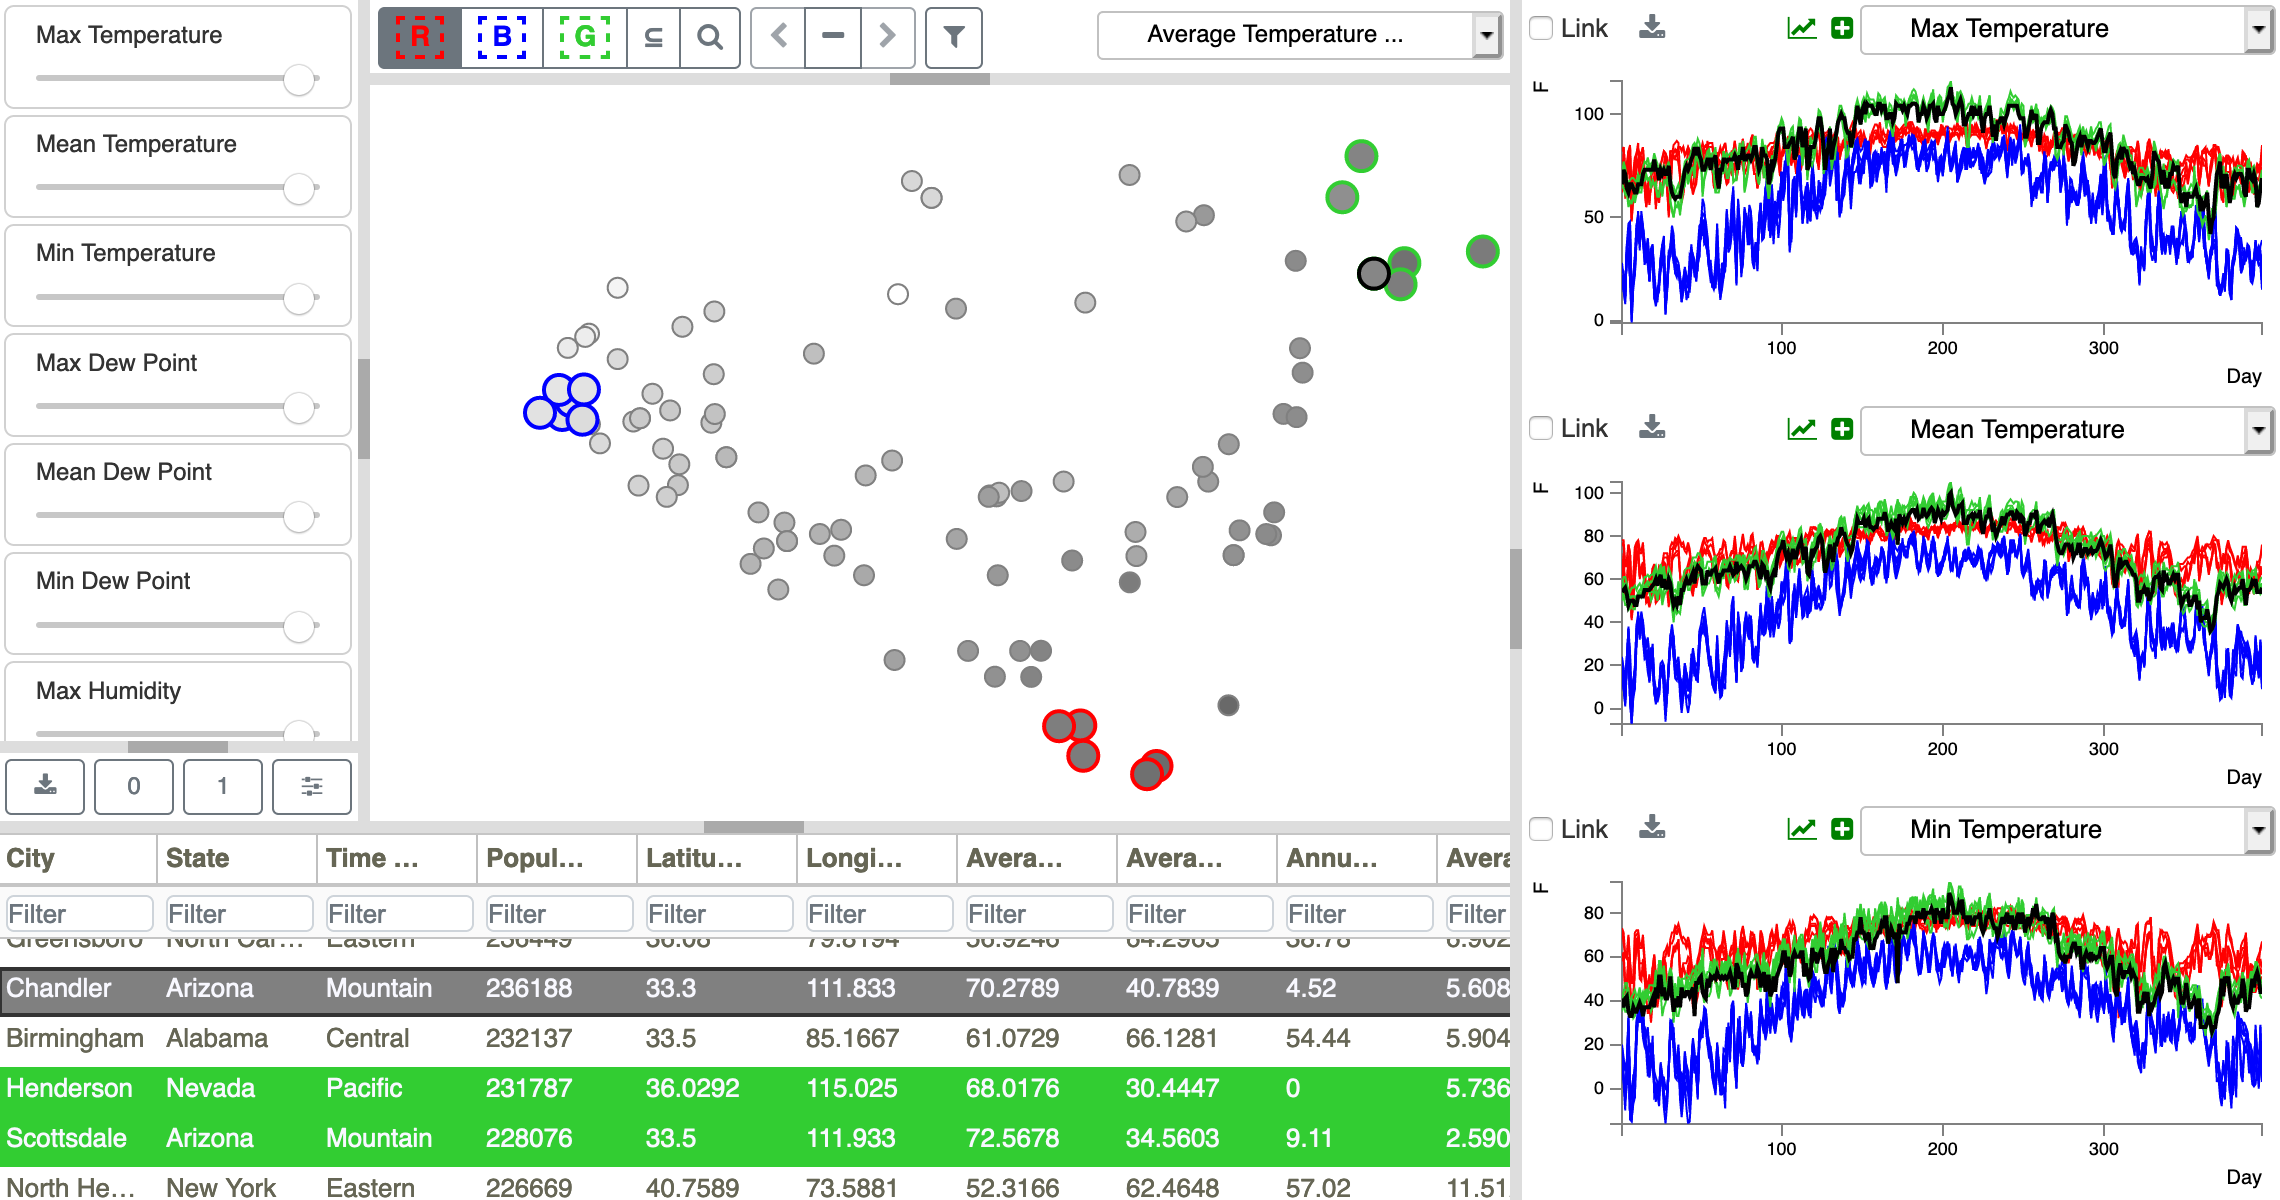2280x1200 pixels.
Task: Activate the green G selection brush
Action: coord(585,37)
